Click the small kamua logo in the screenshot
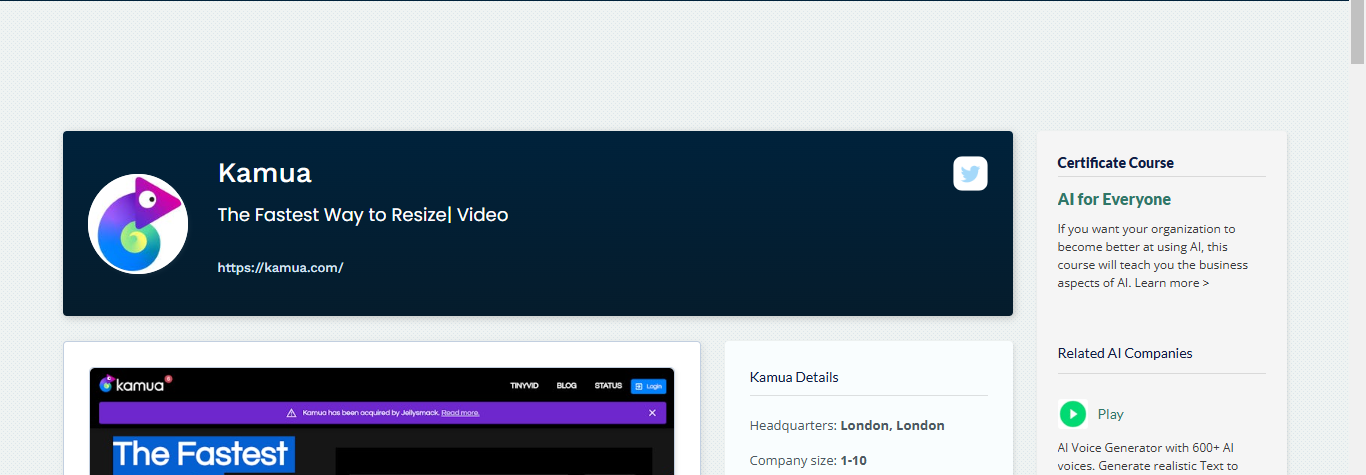This screenshot has height=475, width=1366. click(x=136, y=385)
